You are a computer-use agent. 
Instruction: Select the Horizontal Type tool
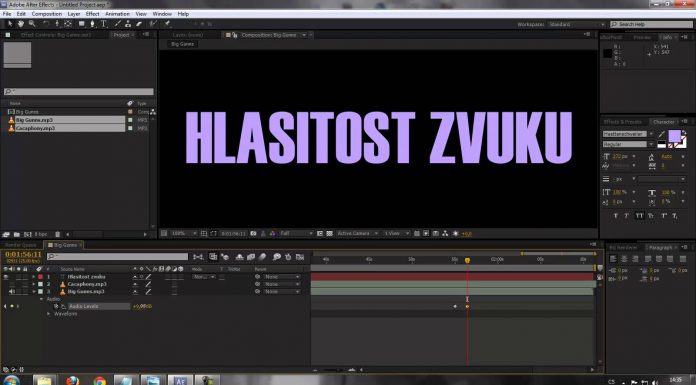(103, 24)
